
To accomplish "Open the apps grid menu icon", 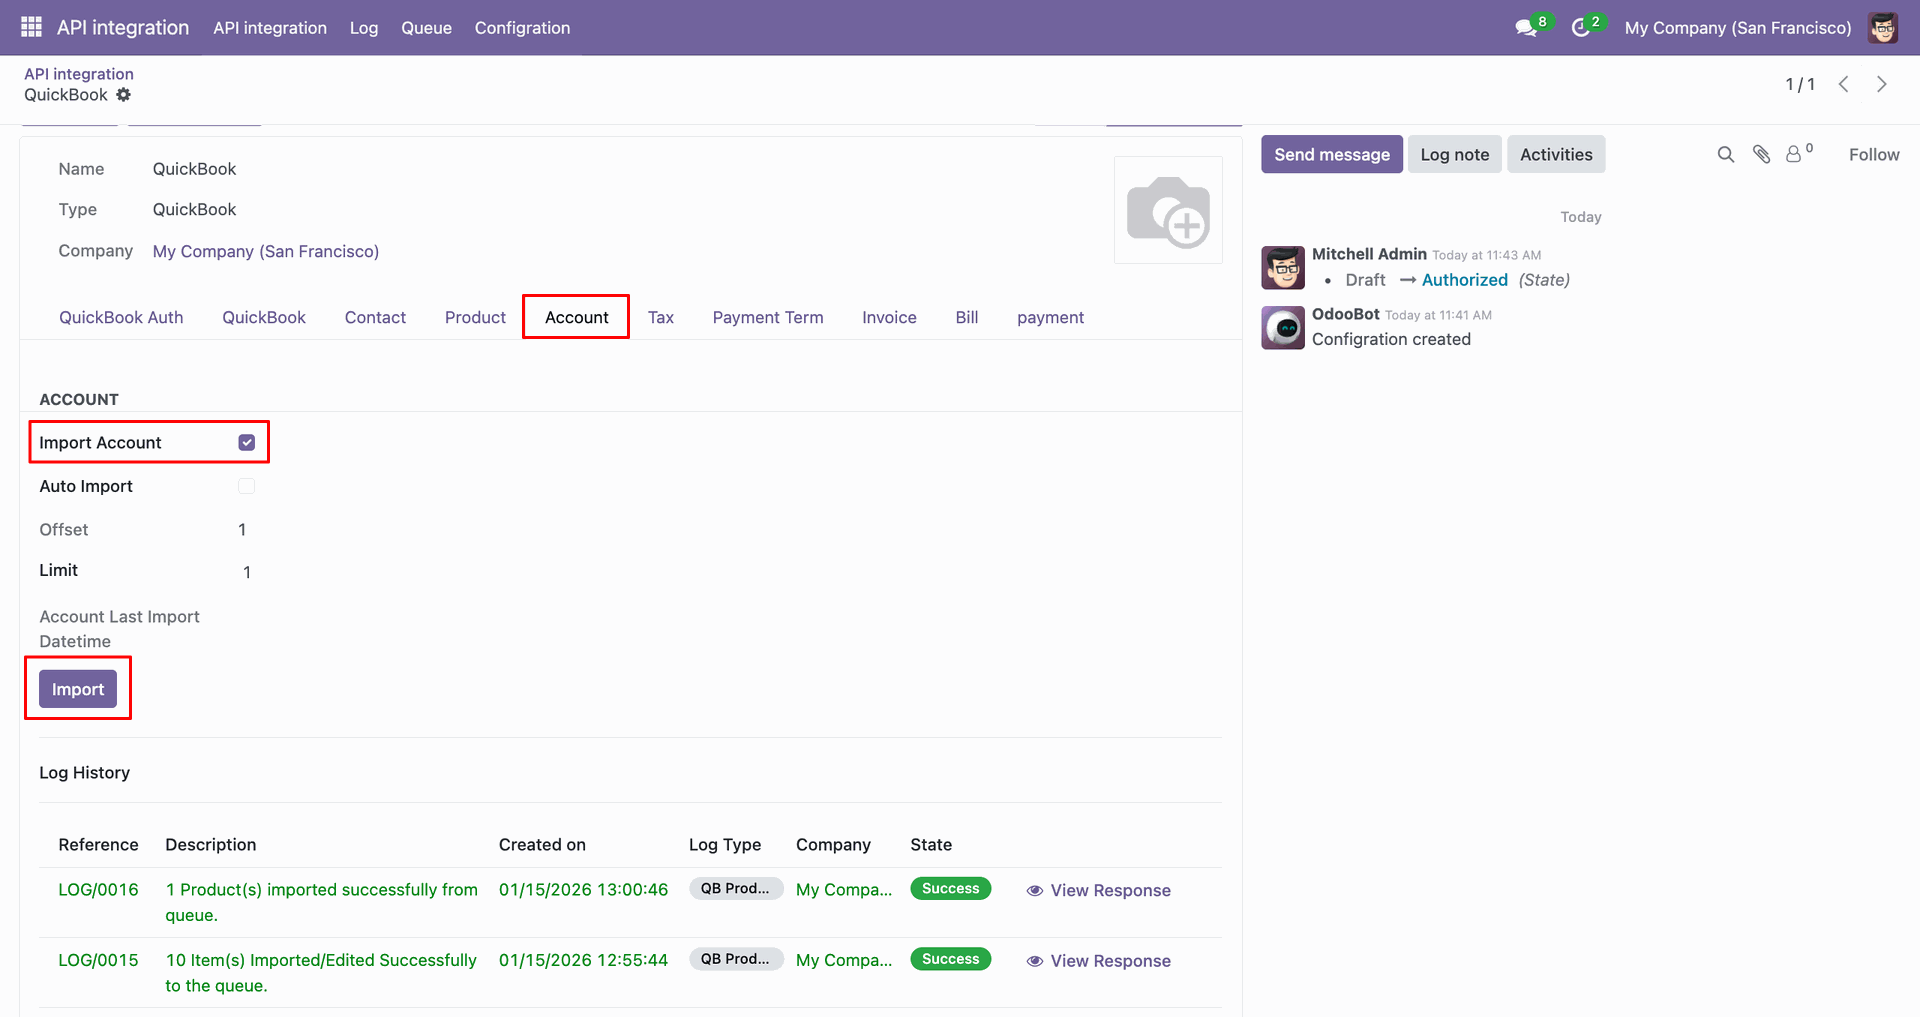I will 31,27.
